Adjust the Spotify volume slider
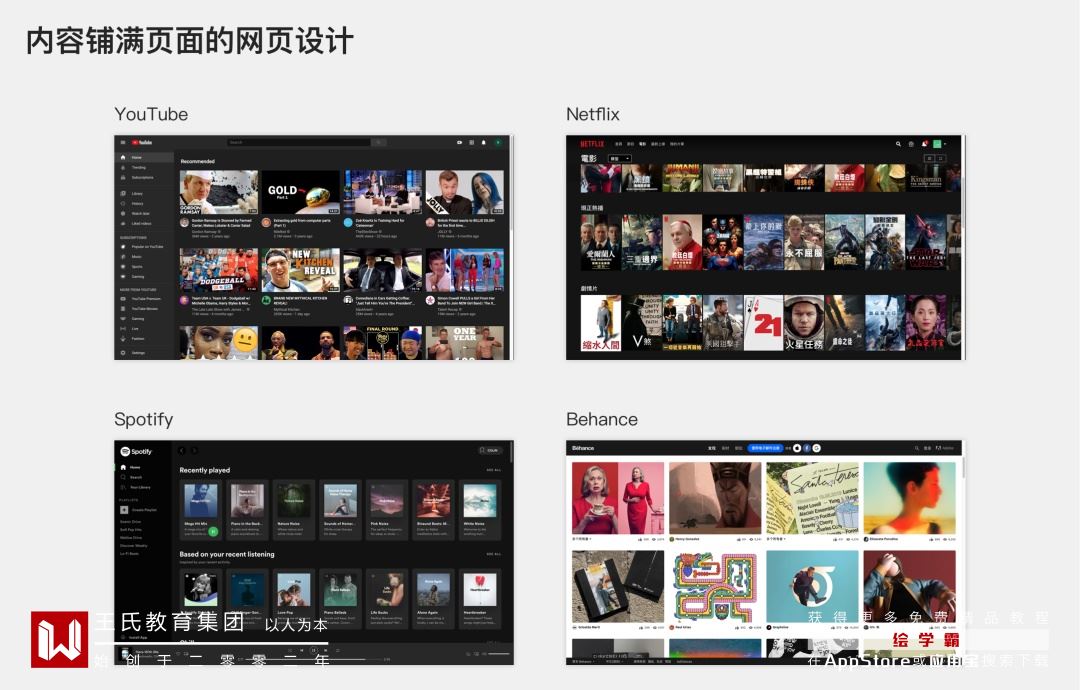1080x690 pixels. coord(499,654)
